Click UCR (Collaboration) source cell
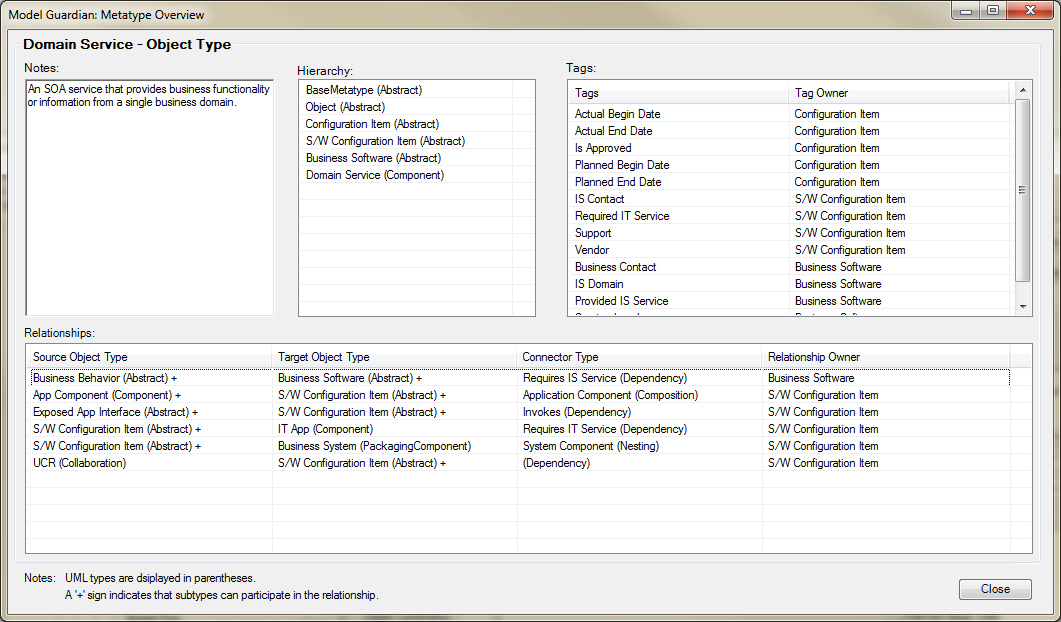 click(79, 463)
